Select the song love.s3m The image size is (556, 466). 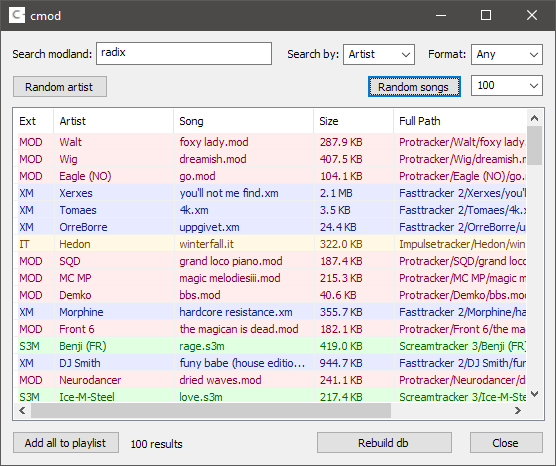[x=201, y=397]
